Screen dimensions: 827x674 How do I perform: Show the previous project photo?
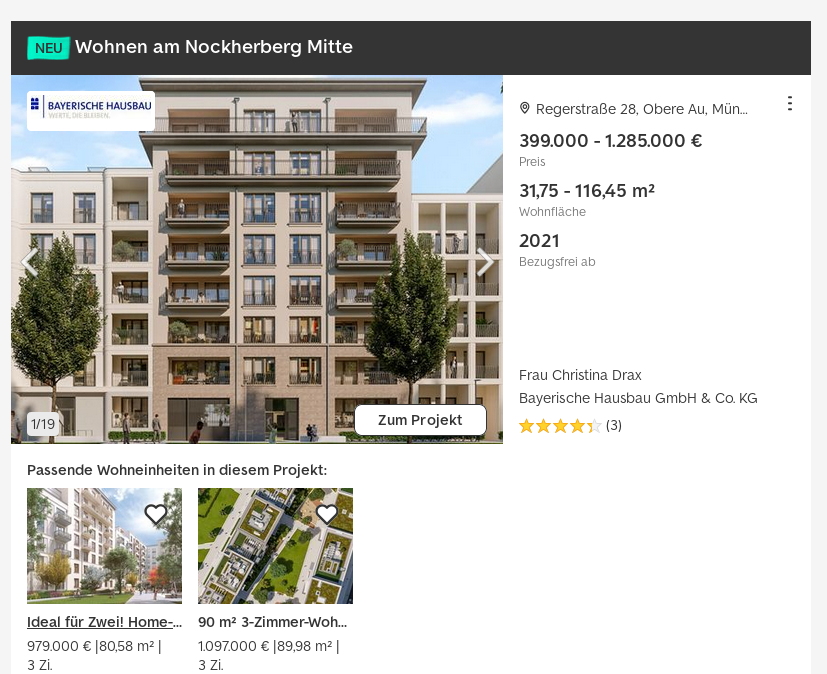coord(30,262)
